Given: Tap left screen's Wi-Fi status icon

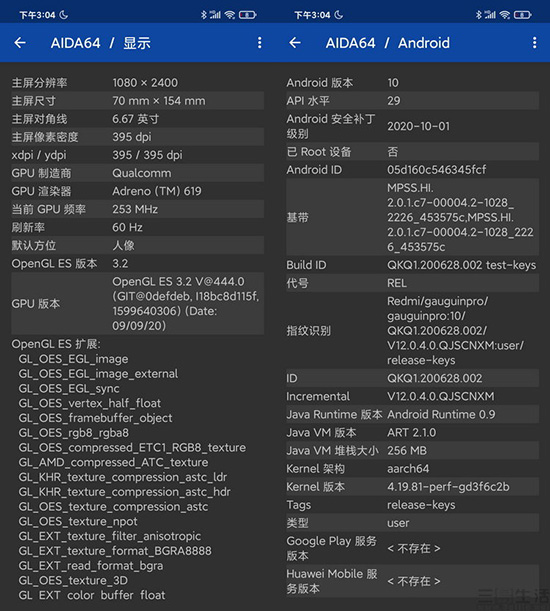Looking at the screenshot, I should pos(230,15).
